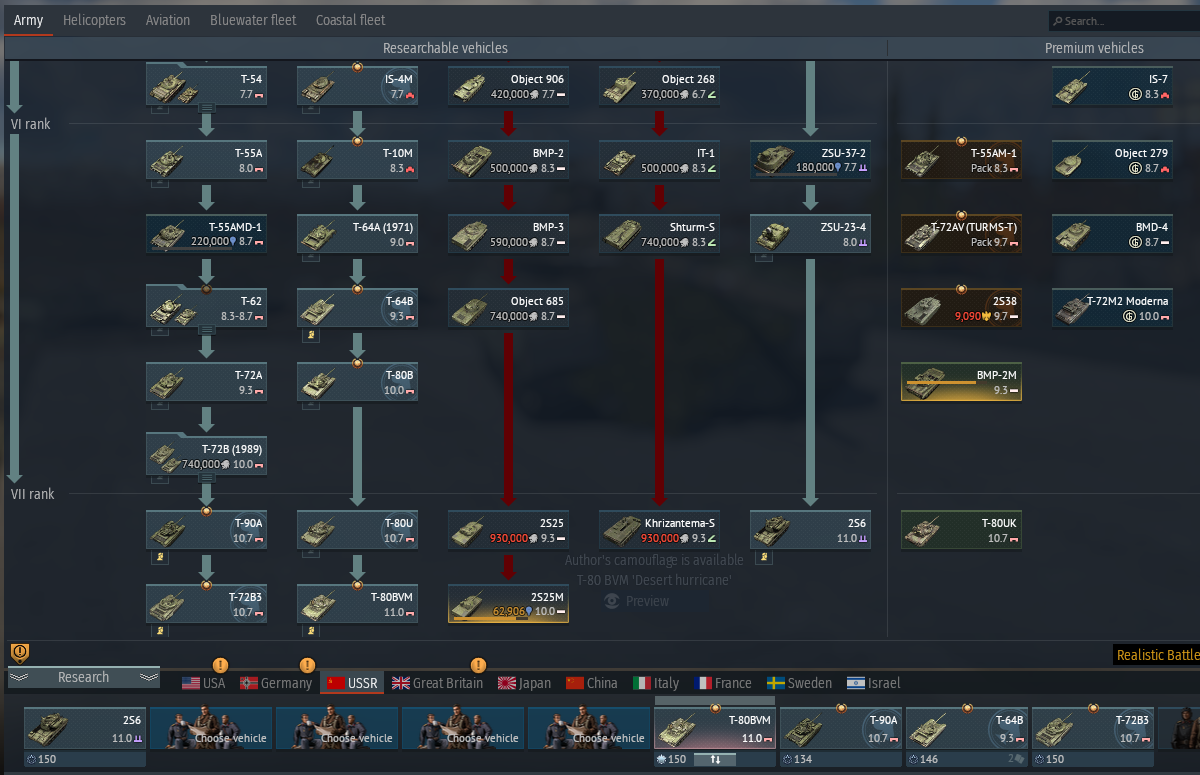Select the 2S25 light tank card
Image resolution: width=1200 pixels, height=775 pixels.
pyautogui.click(x=509, y=530)
